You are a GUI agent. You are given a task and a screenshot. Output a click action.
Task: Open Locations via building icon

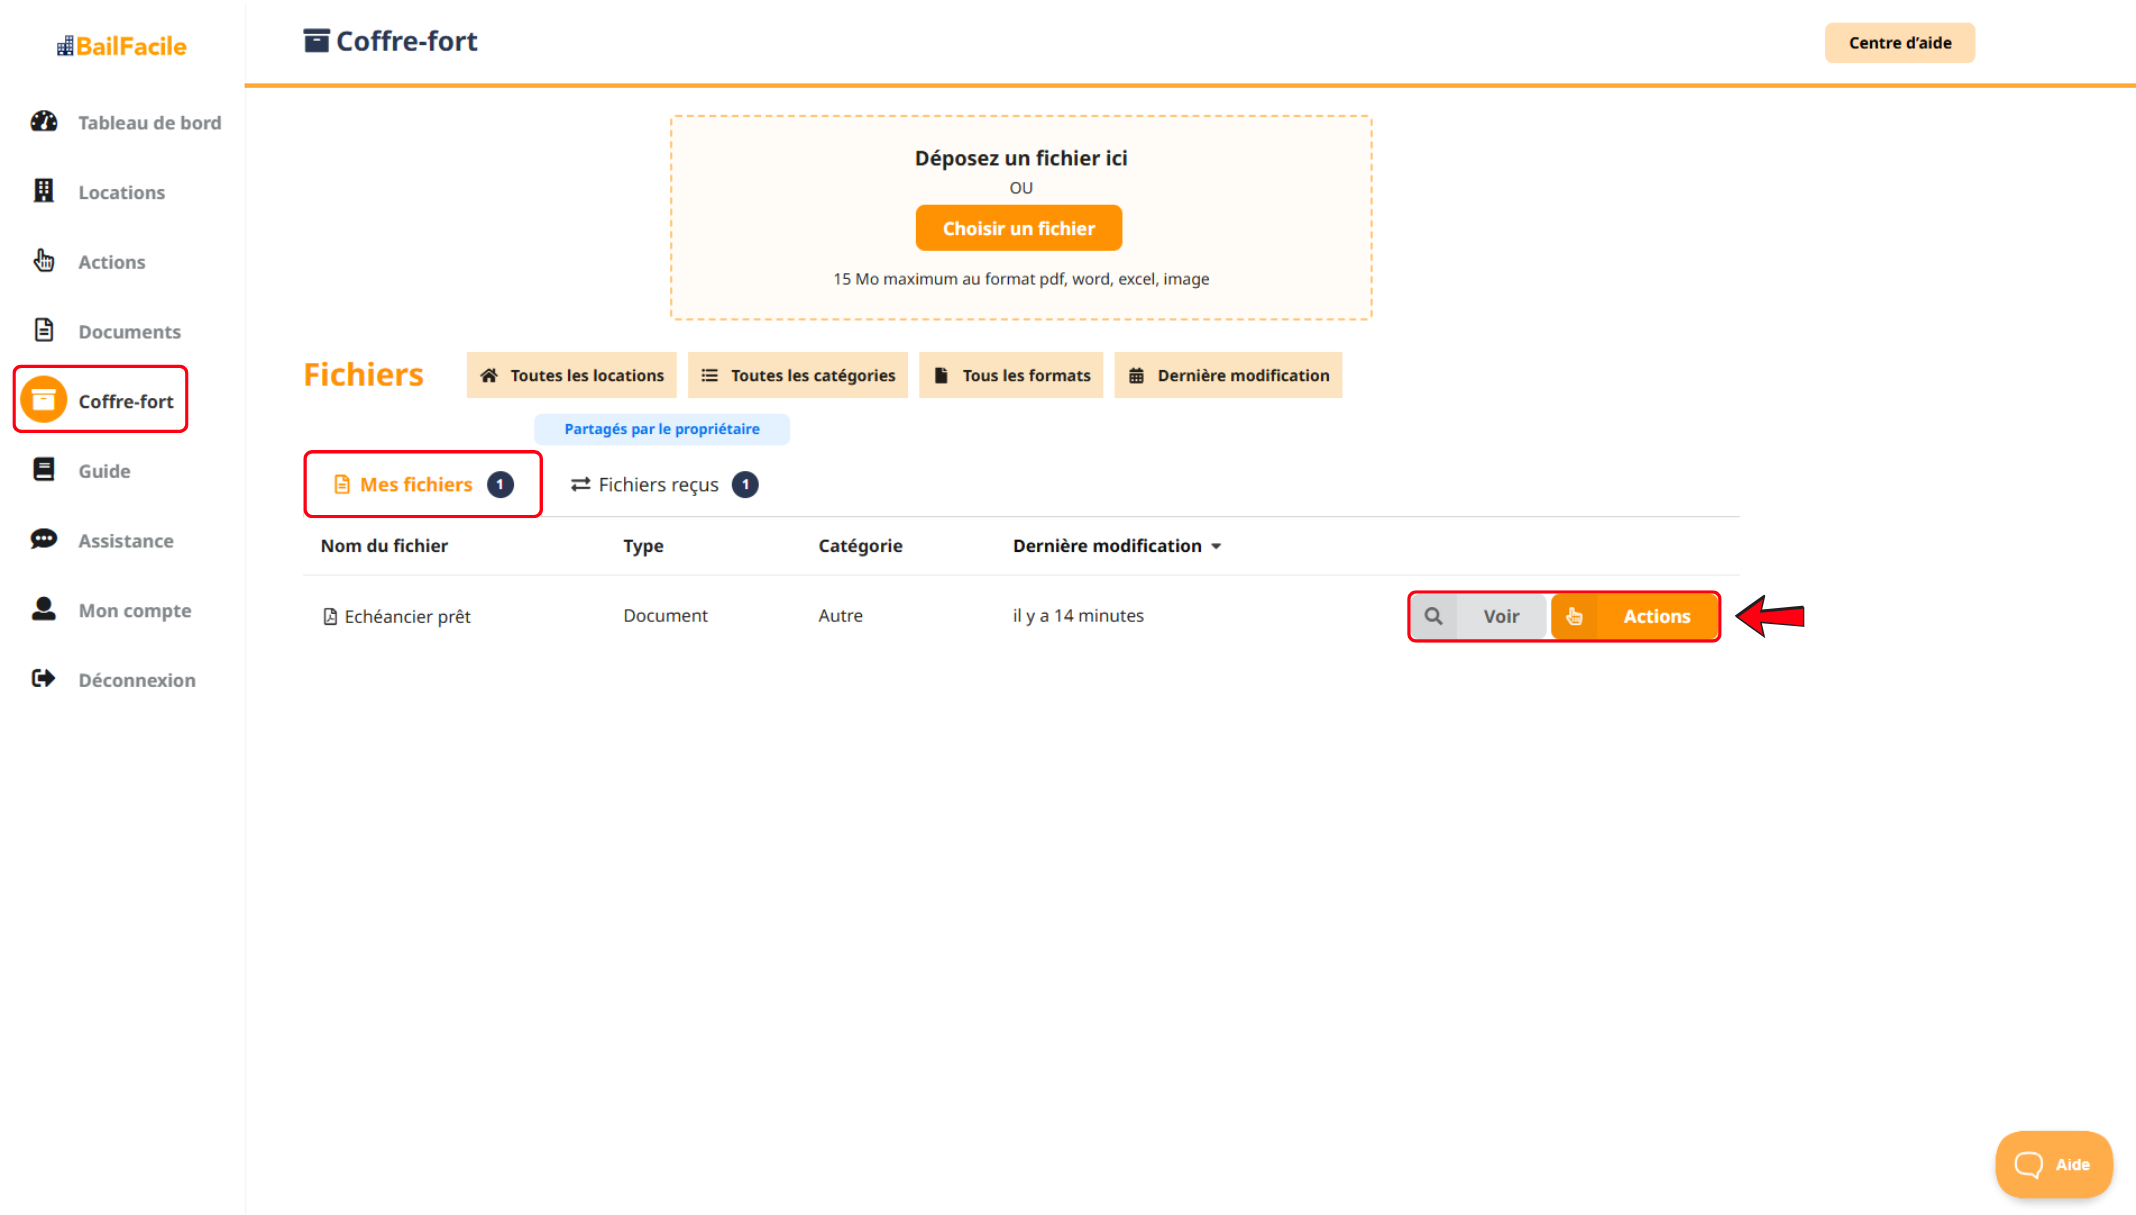pos(44,191)
